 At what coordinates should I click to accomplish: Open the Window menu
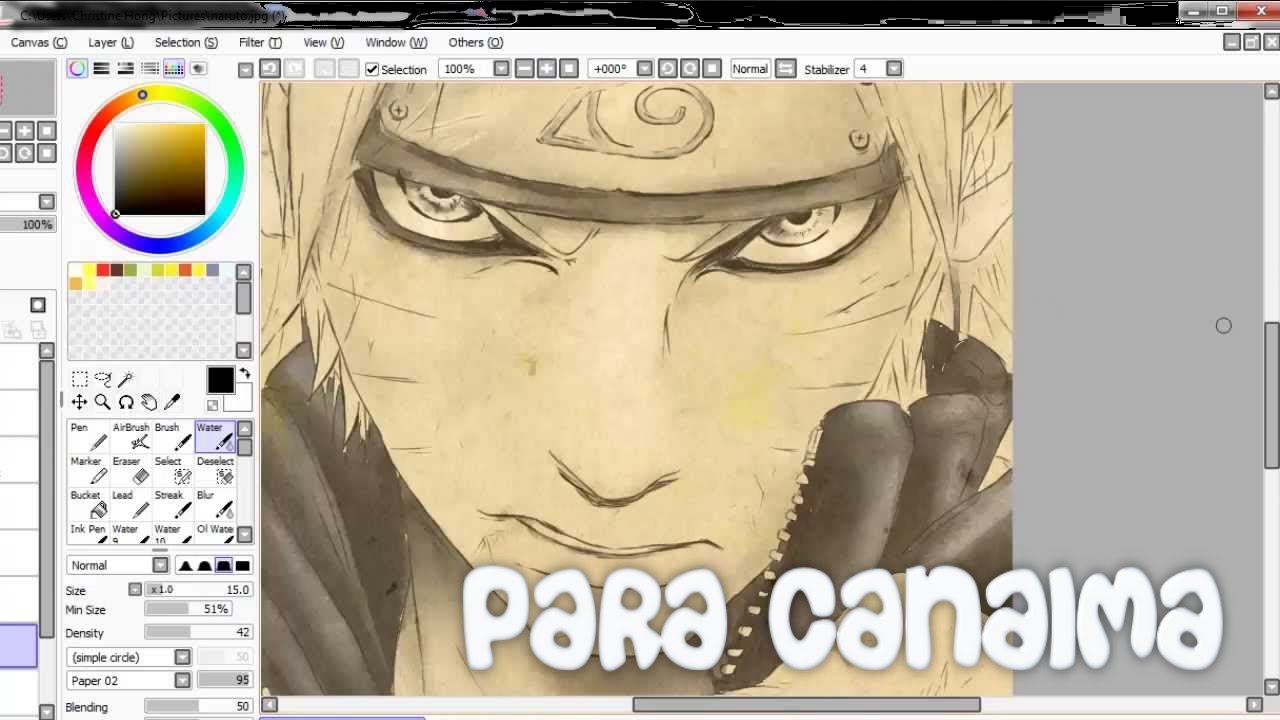pos(396,42)
